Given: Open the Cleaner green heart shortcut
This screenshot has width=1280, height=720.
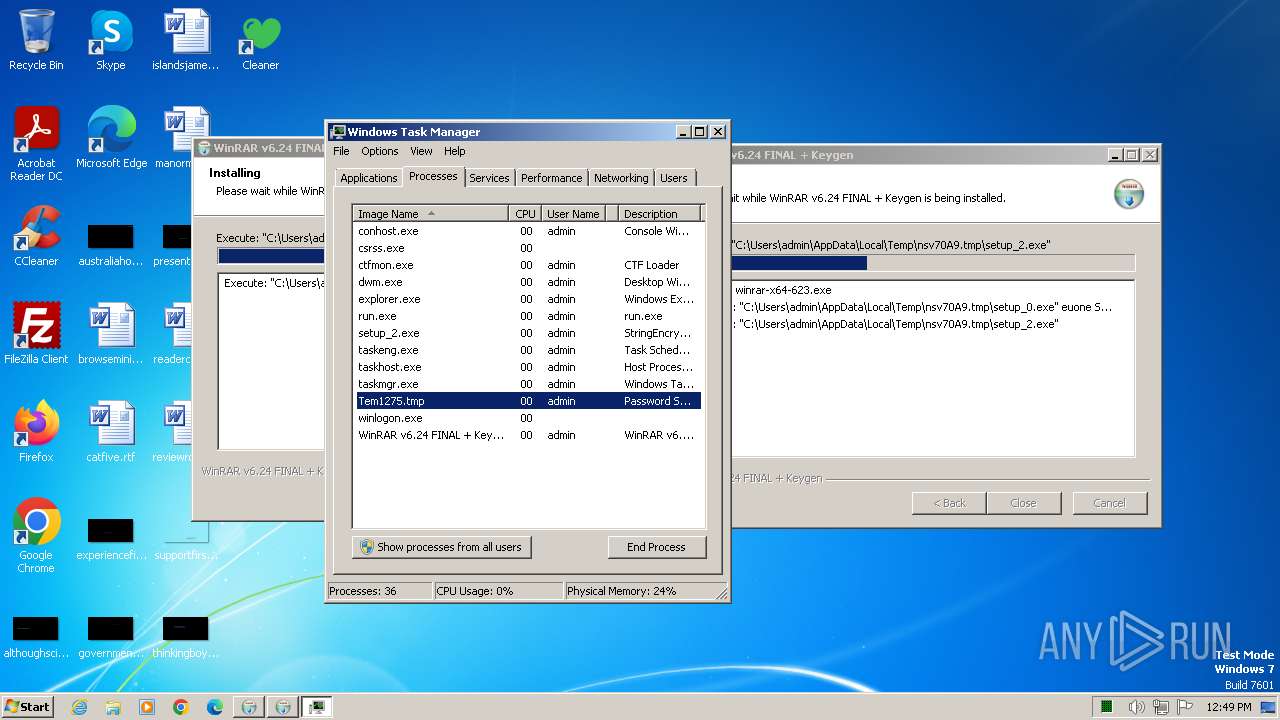Looking at the screenshot, I should [260, 40].
